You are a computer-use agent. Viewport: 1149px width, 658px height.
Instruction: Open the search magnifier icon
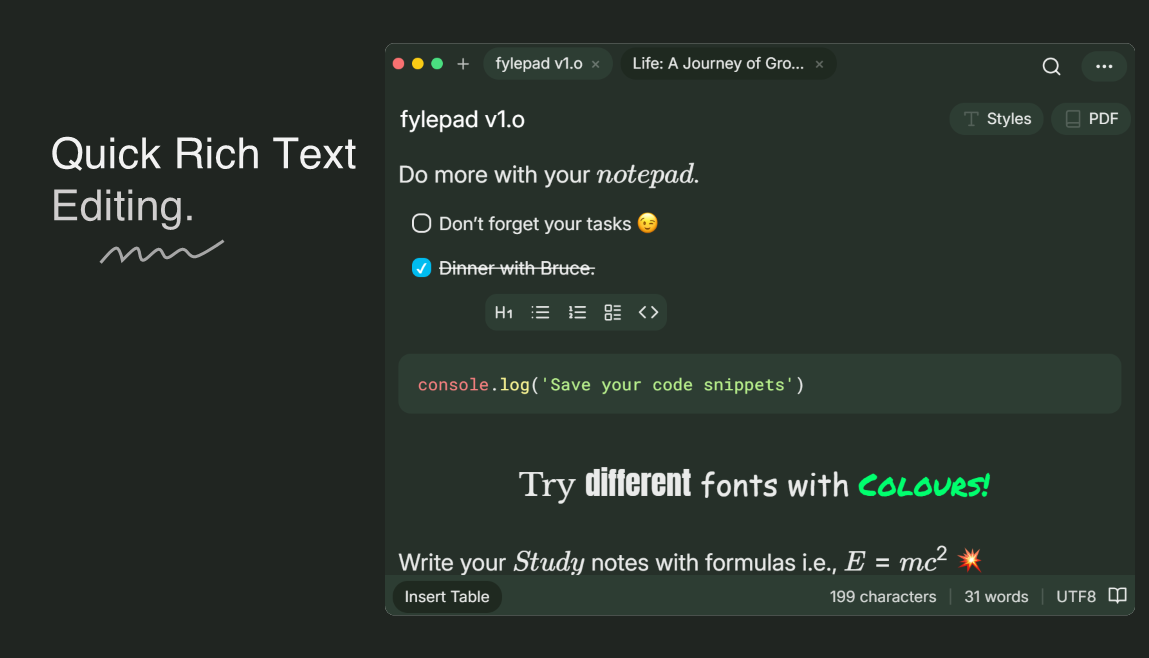click(x=1051, y=66)
